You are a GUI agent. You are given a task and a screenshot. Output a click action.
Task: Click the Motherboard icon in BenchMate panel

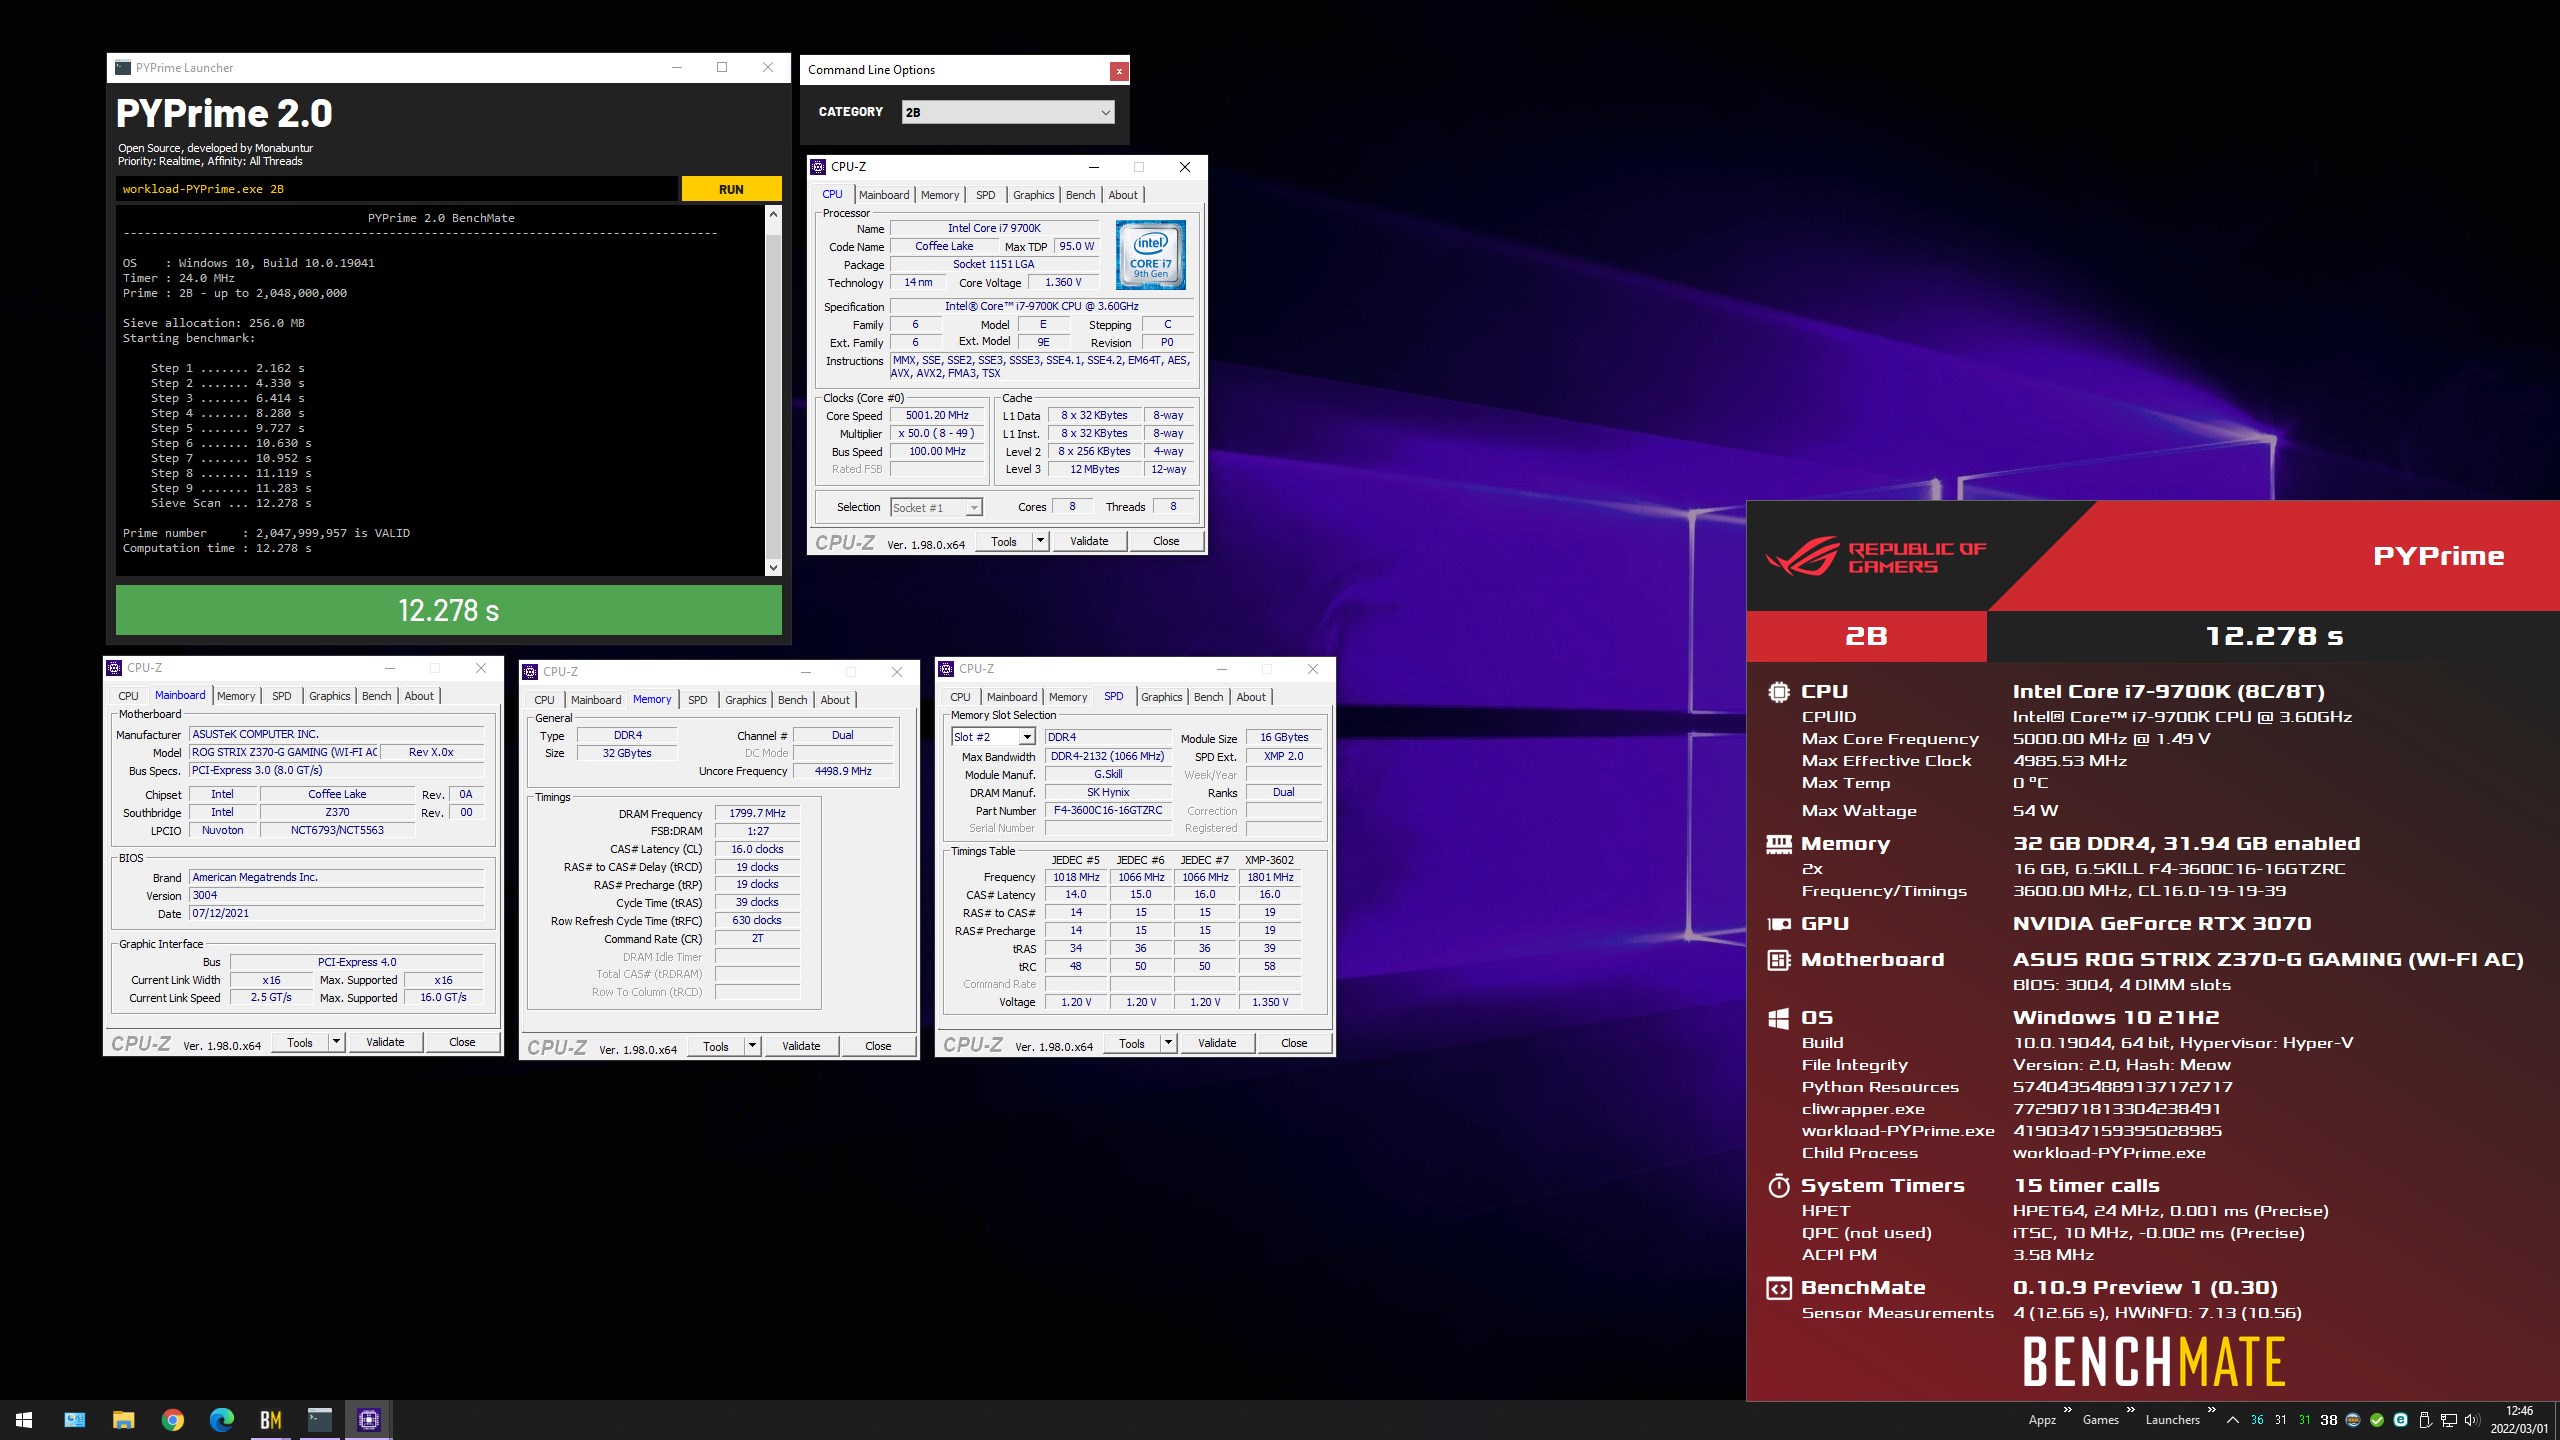pyautogui.click(x=1778, y=960)
